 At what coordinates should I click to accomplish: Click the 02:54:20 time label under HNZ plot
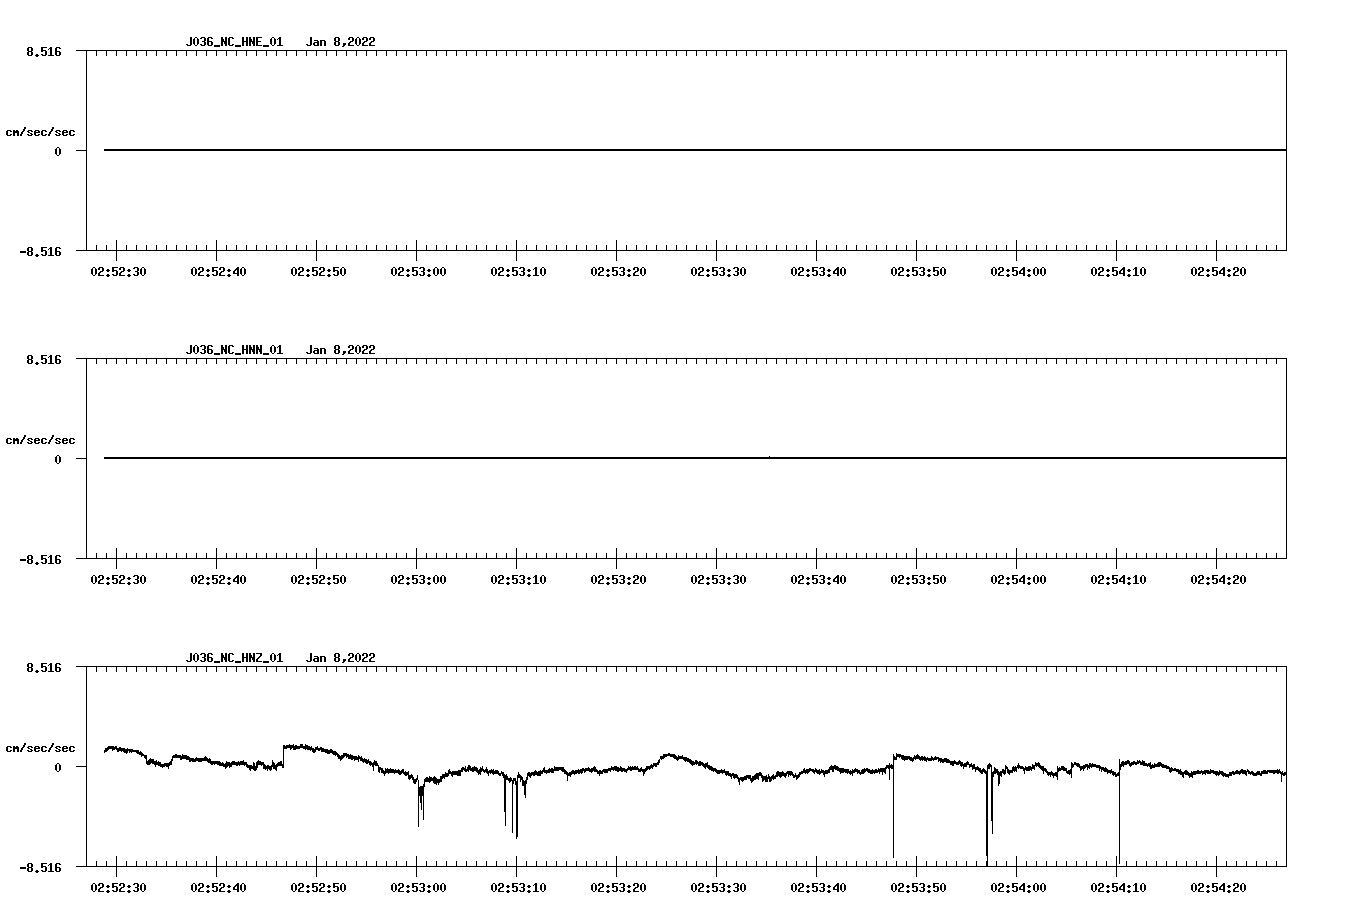(x=1218, y=888)
